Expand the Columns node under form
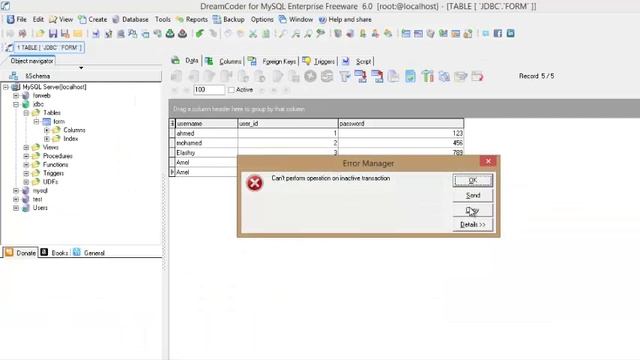This screenshot has height=360, width=640. tap(47, 130)
